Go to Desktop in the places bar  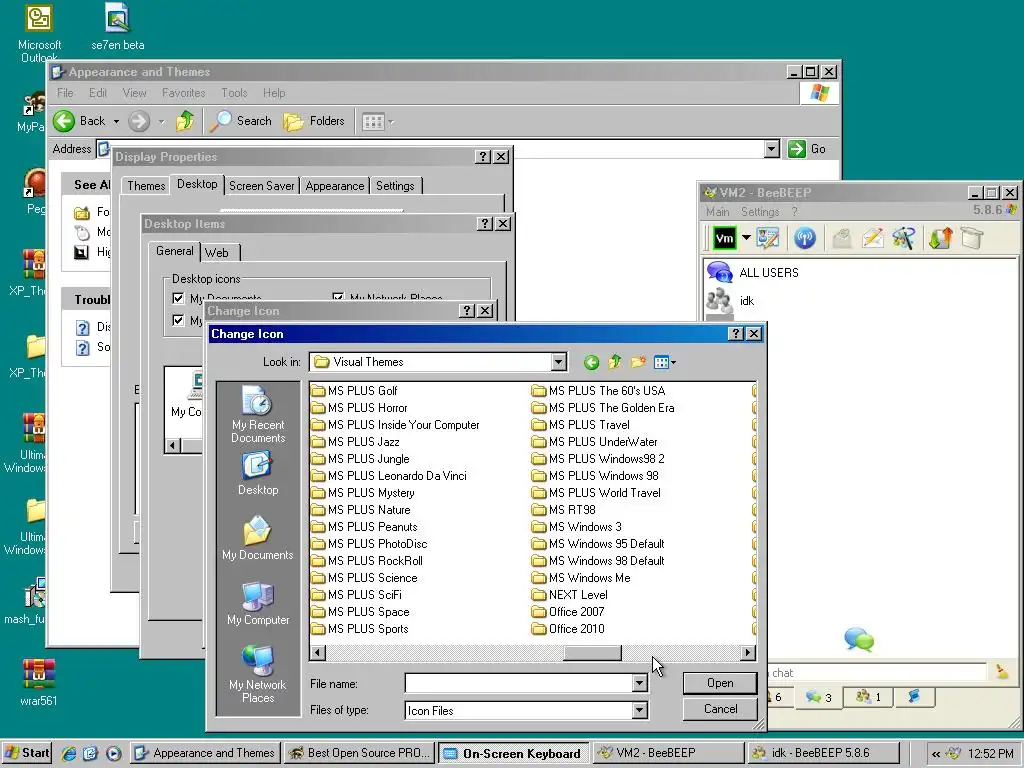[258, 474]
